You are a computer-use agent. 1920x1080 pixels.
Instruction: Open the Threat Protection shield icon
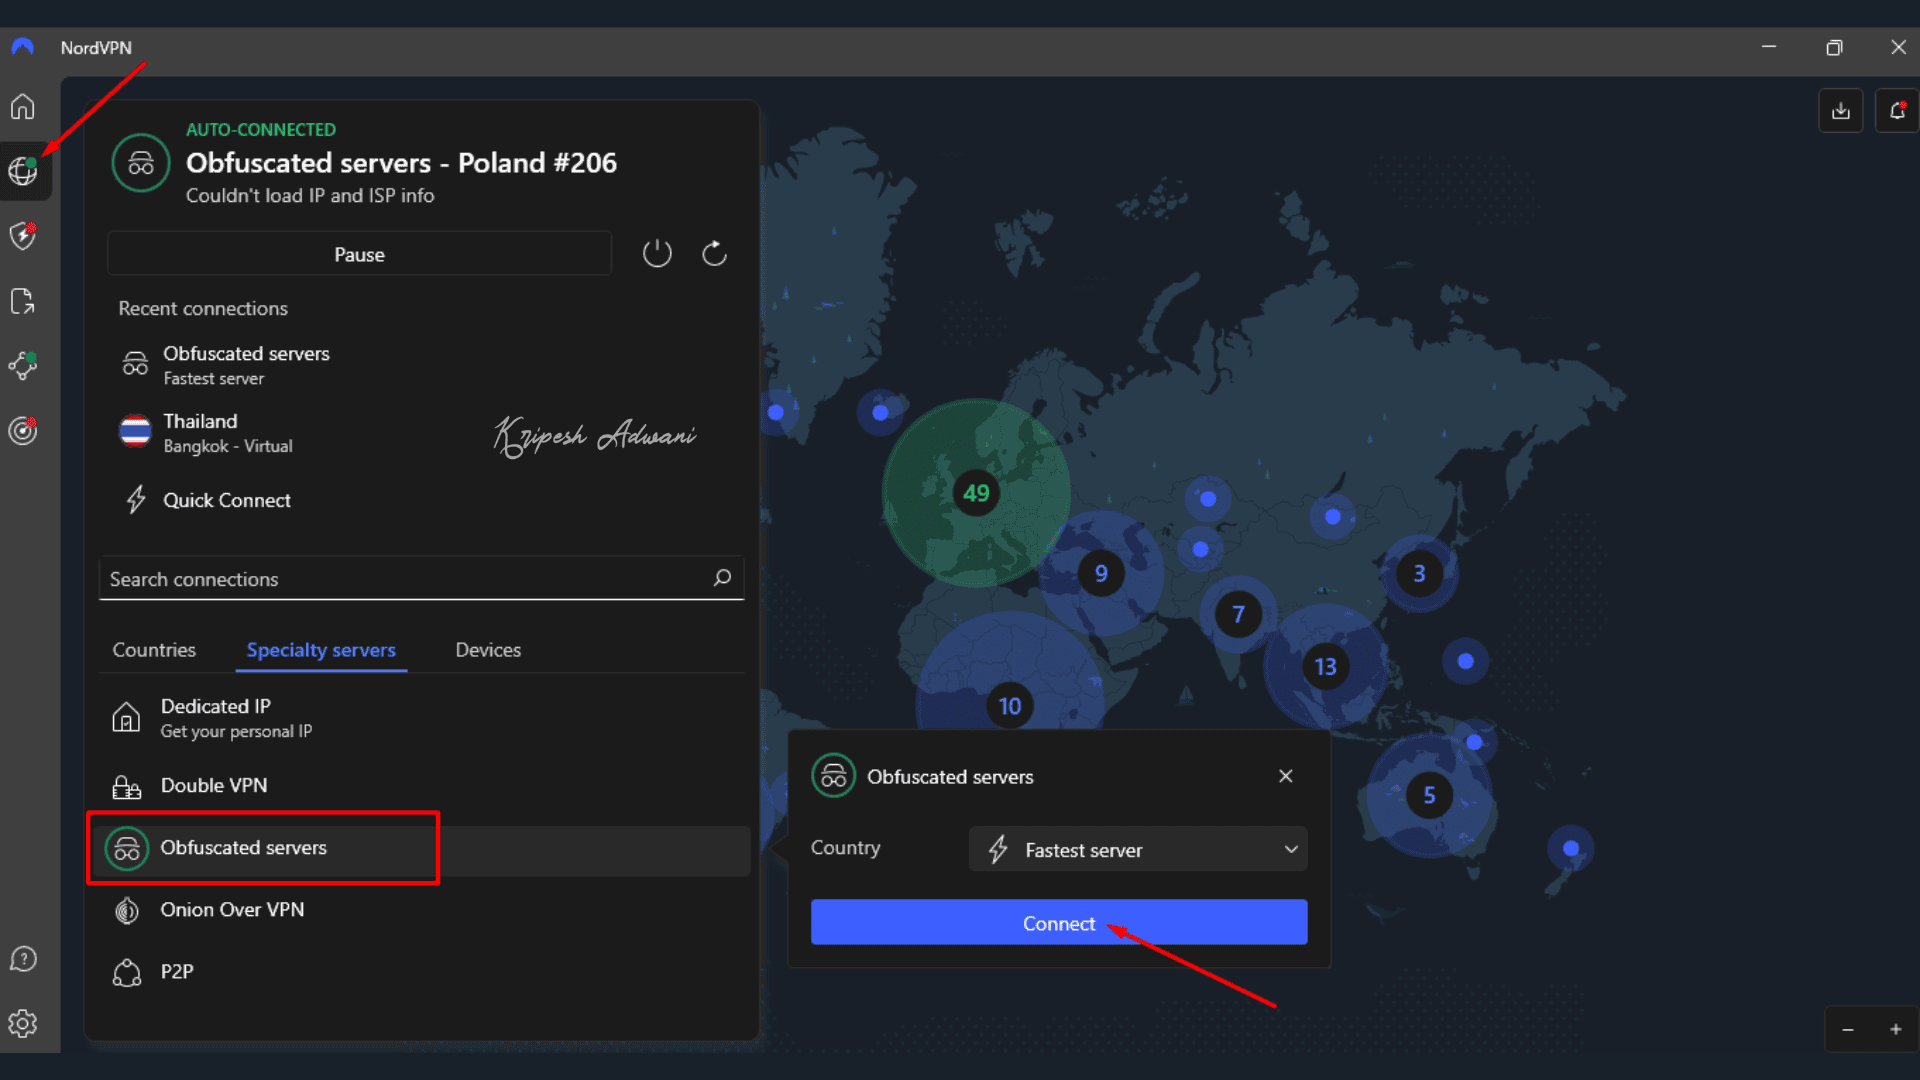point(23,236)
